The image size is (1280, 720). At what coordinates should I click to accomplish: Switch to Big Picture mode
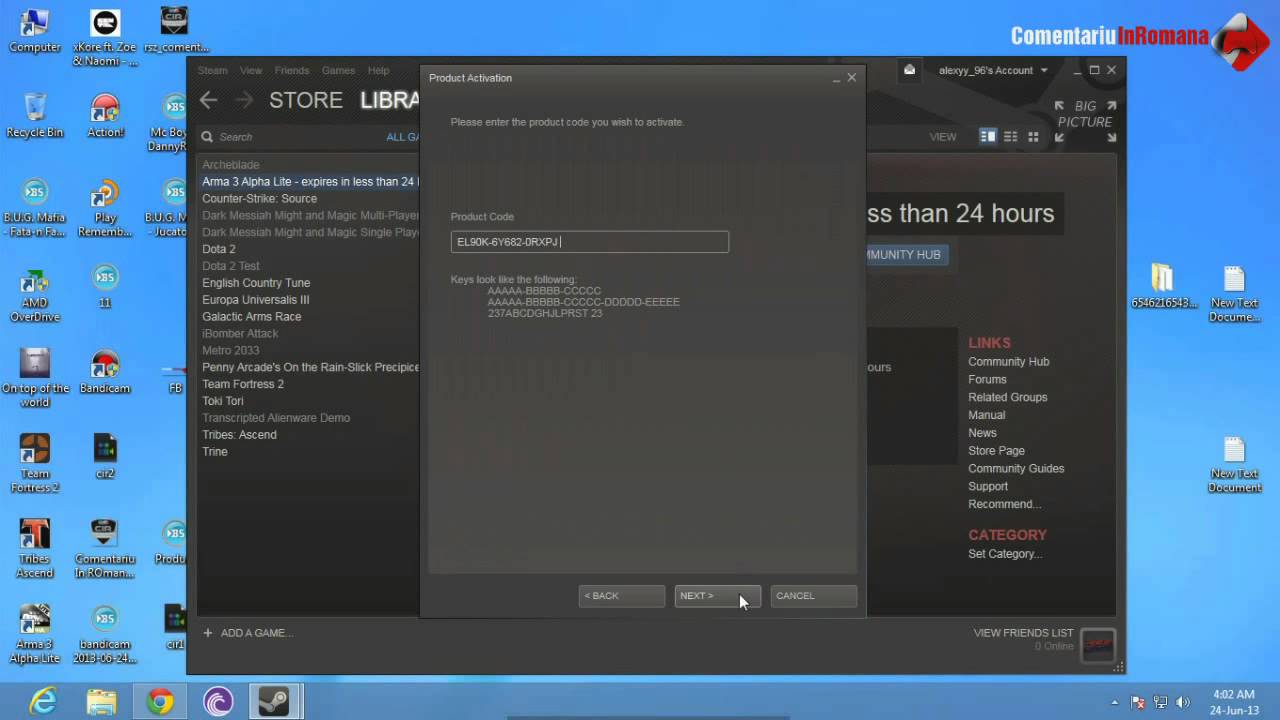pyautogui.click(x=1085, y=121)
